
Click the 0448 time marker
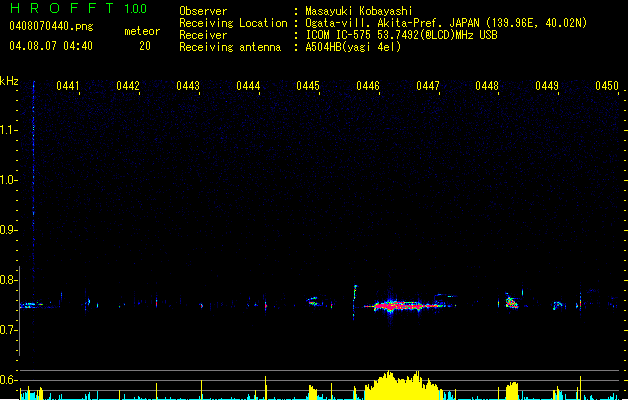pyautogui.click(x=487, y=85)
